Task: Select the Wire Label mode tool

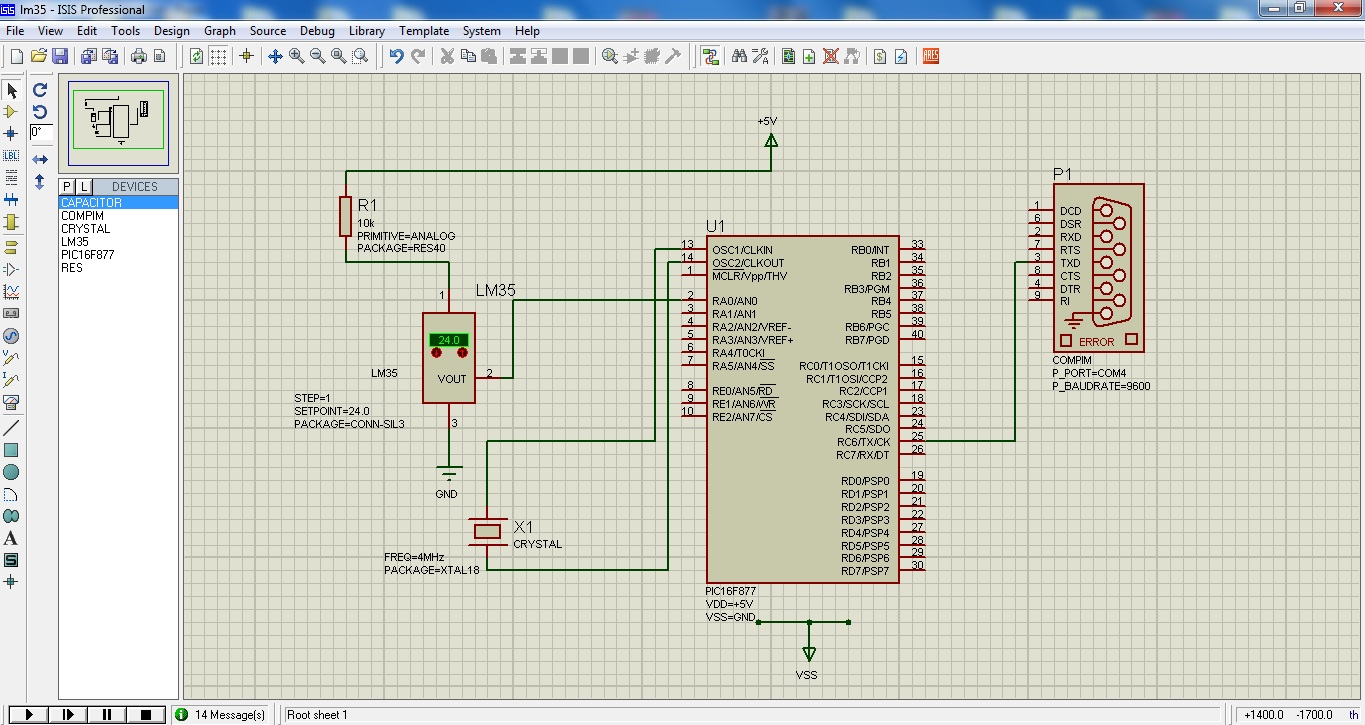Action: pos(12,157)
